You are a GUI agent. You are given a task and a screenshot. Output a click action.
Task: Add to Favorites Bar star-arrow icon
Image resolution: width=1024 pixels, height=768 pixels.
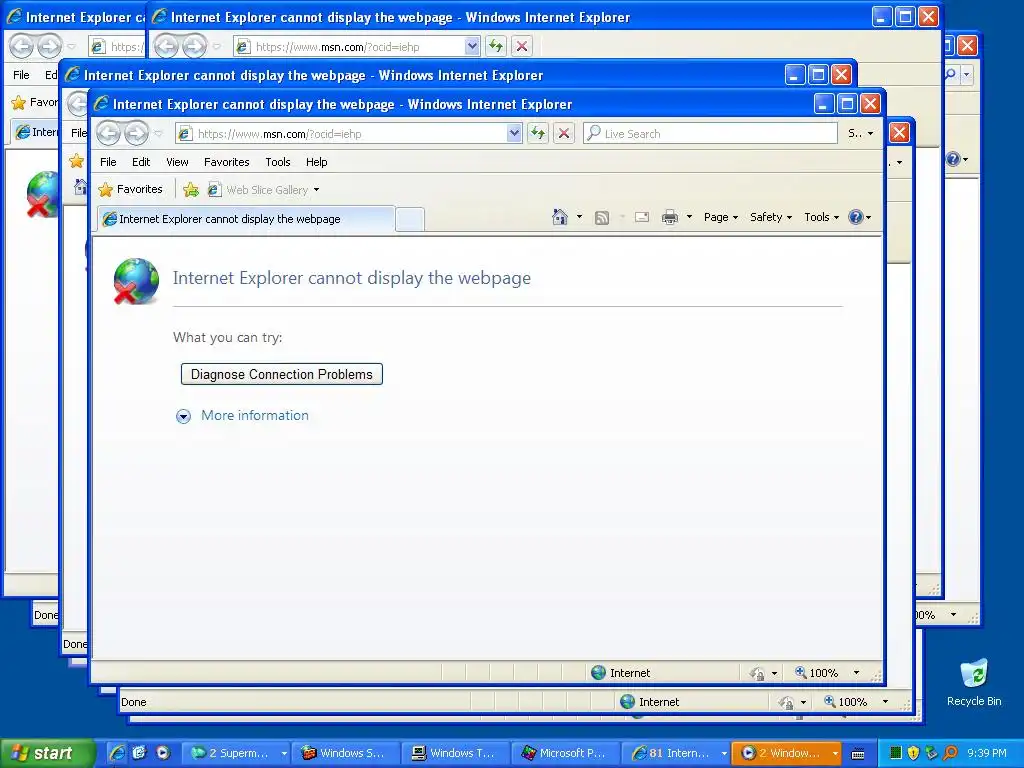191,189
